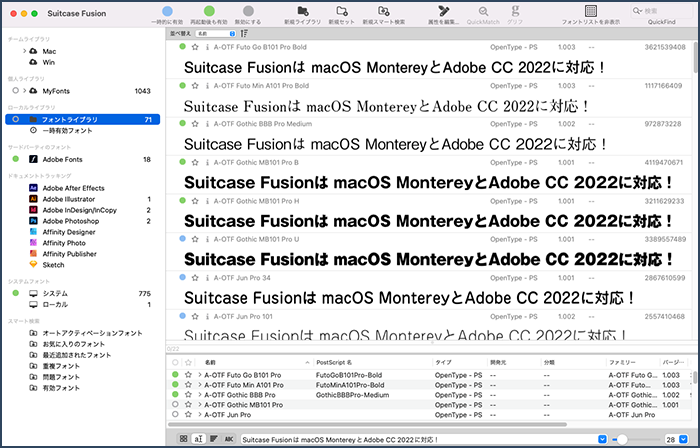Viewport: 700px width, 448px height.
Task: Toggle activation dot for Gothic MB101 Pro U preview
Action: (182, 239)
